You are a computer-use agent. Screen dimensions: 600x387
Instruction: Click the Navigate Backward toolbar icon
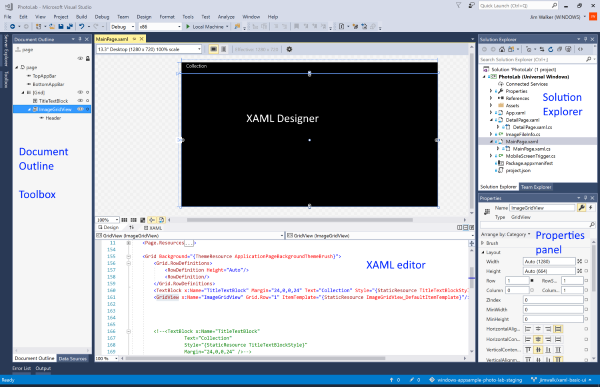[x=13, y=26]
